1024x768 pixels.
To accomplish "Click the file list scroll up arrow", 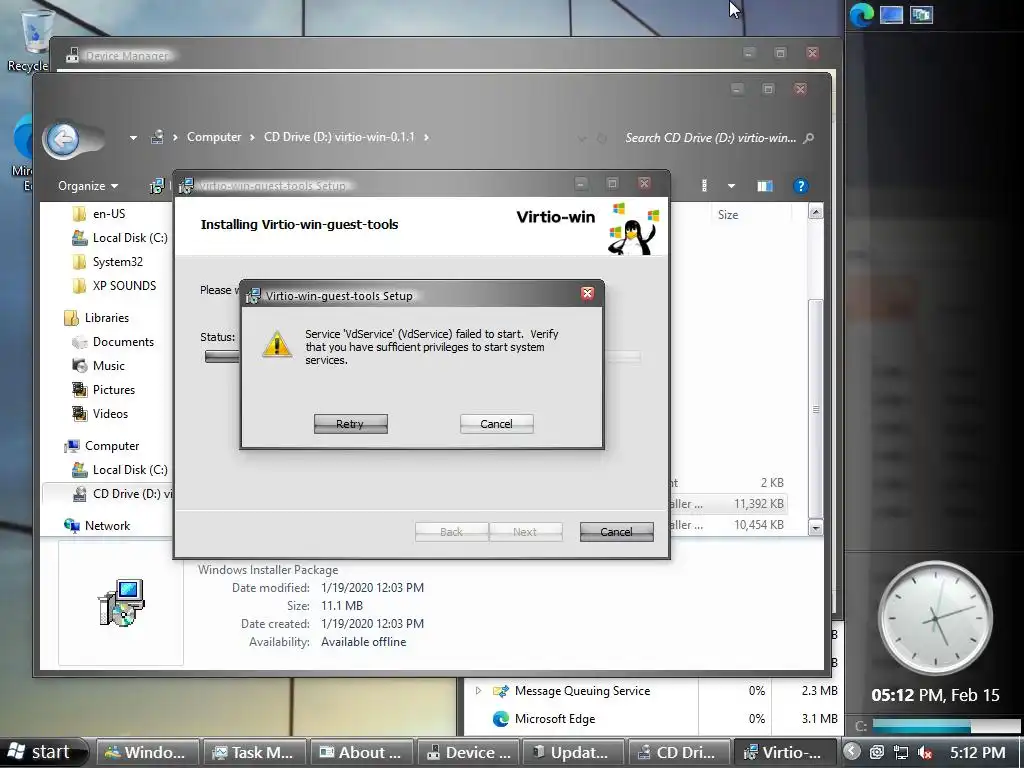I will 815,212.
